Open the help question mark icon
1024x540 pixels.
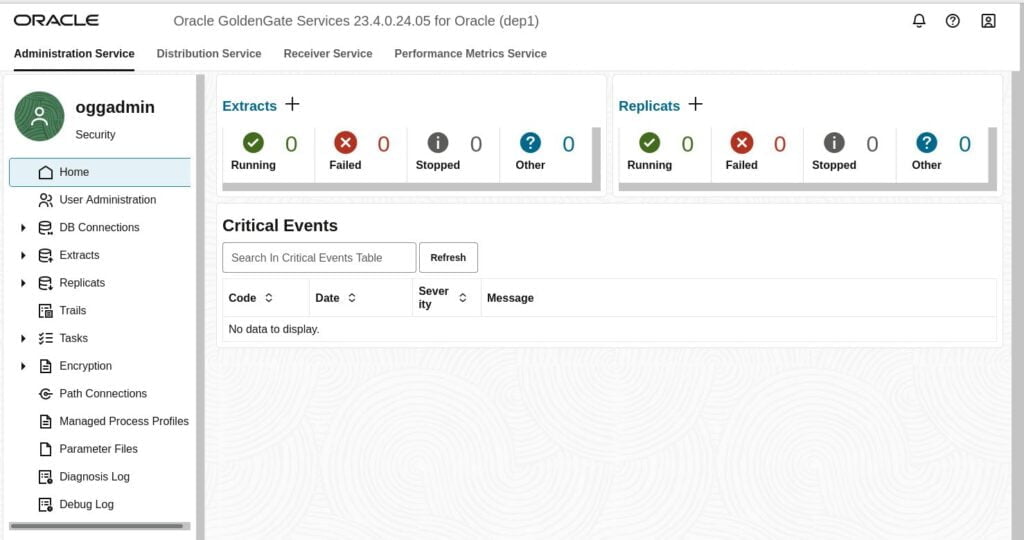pos(952,20)
